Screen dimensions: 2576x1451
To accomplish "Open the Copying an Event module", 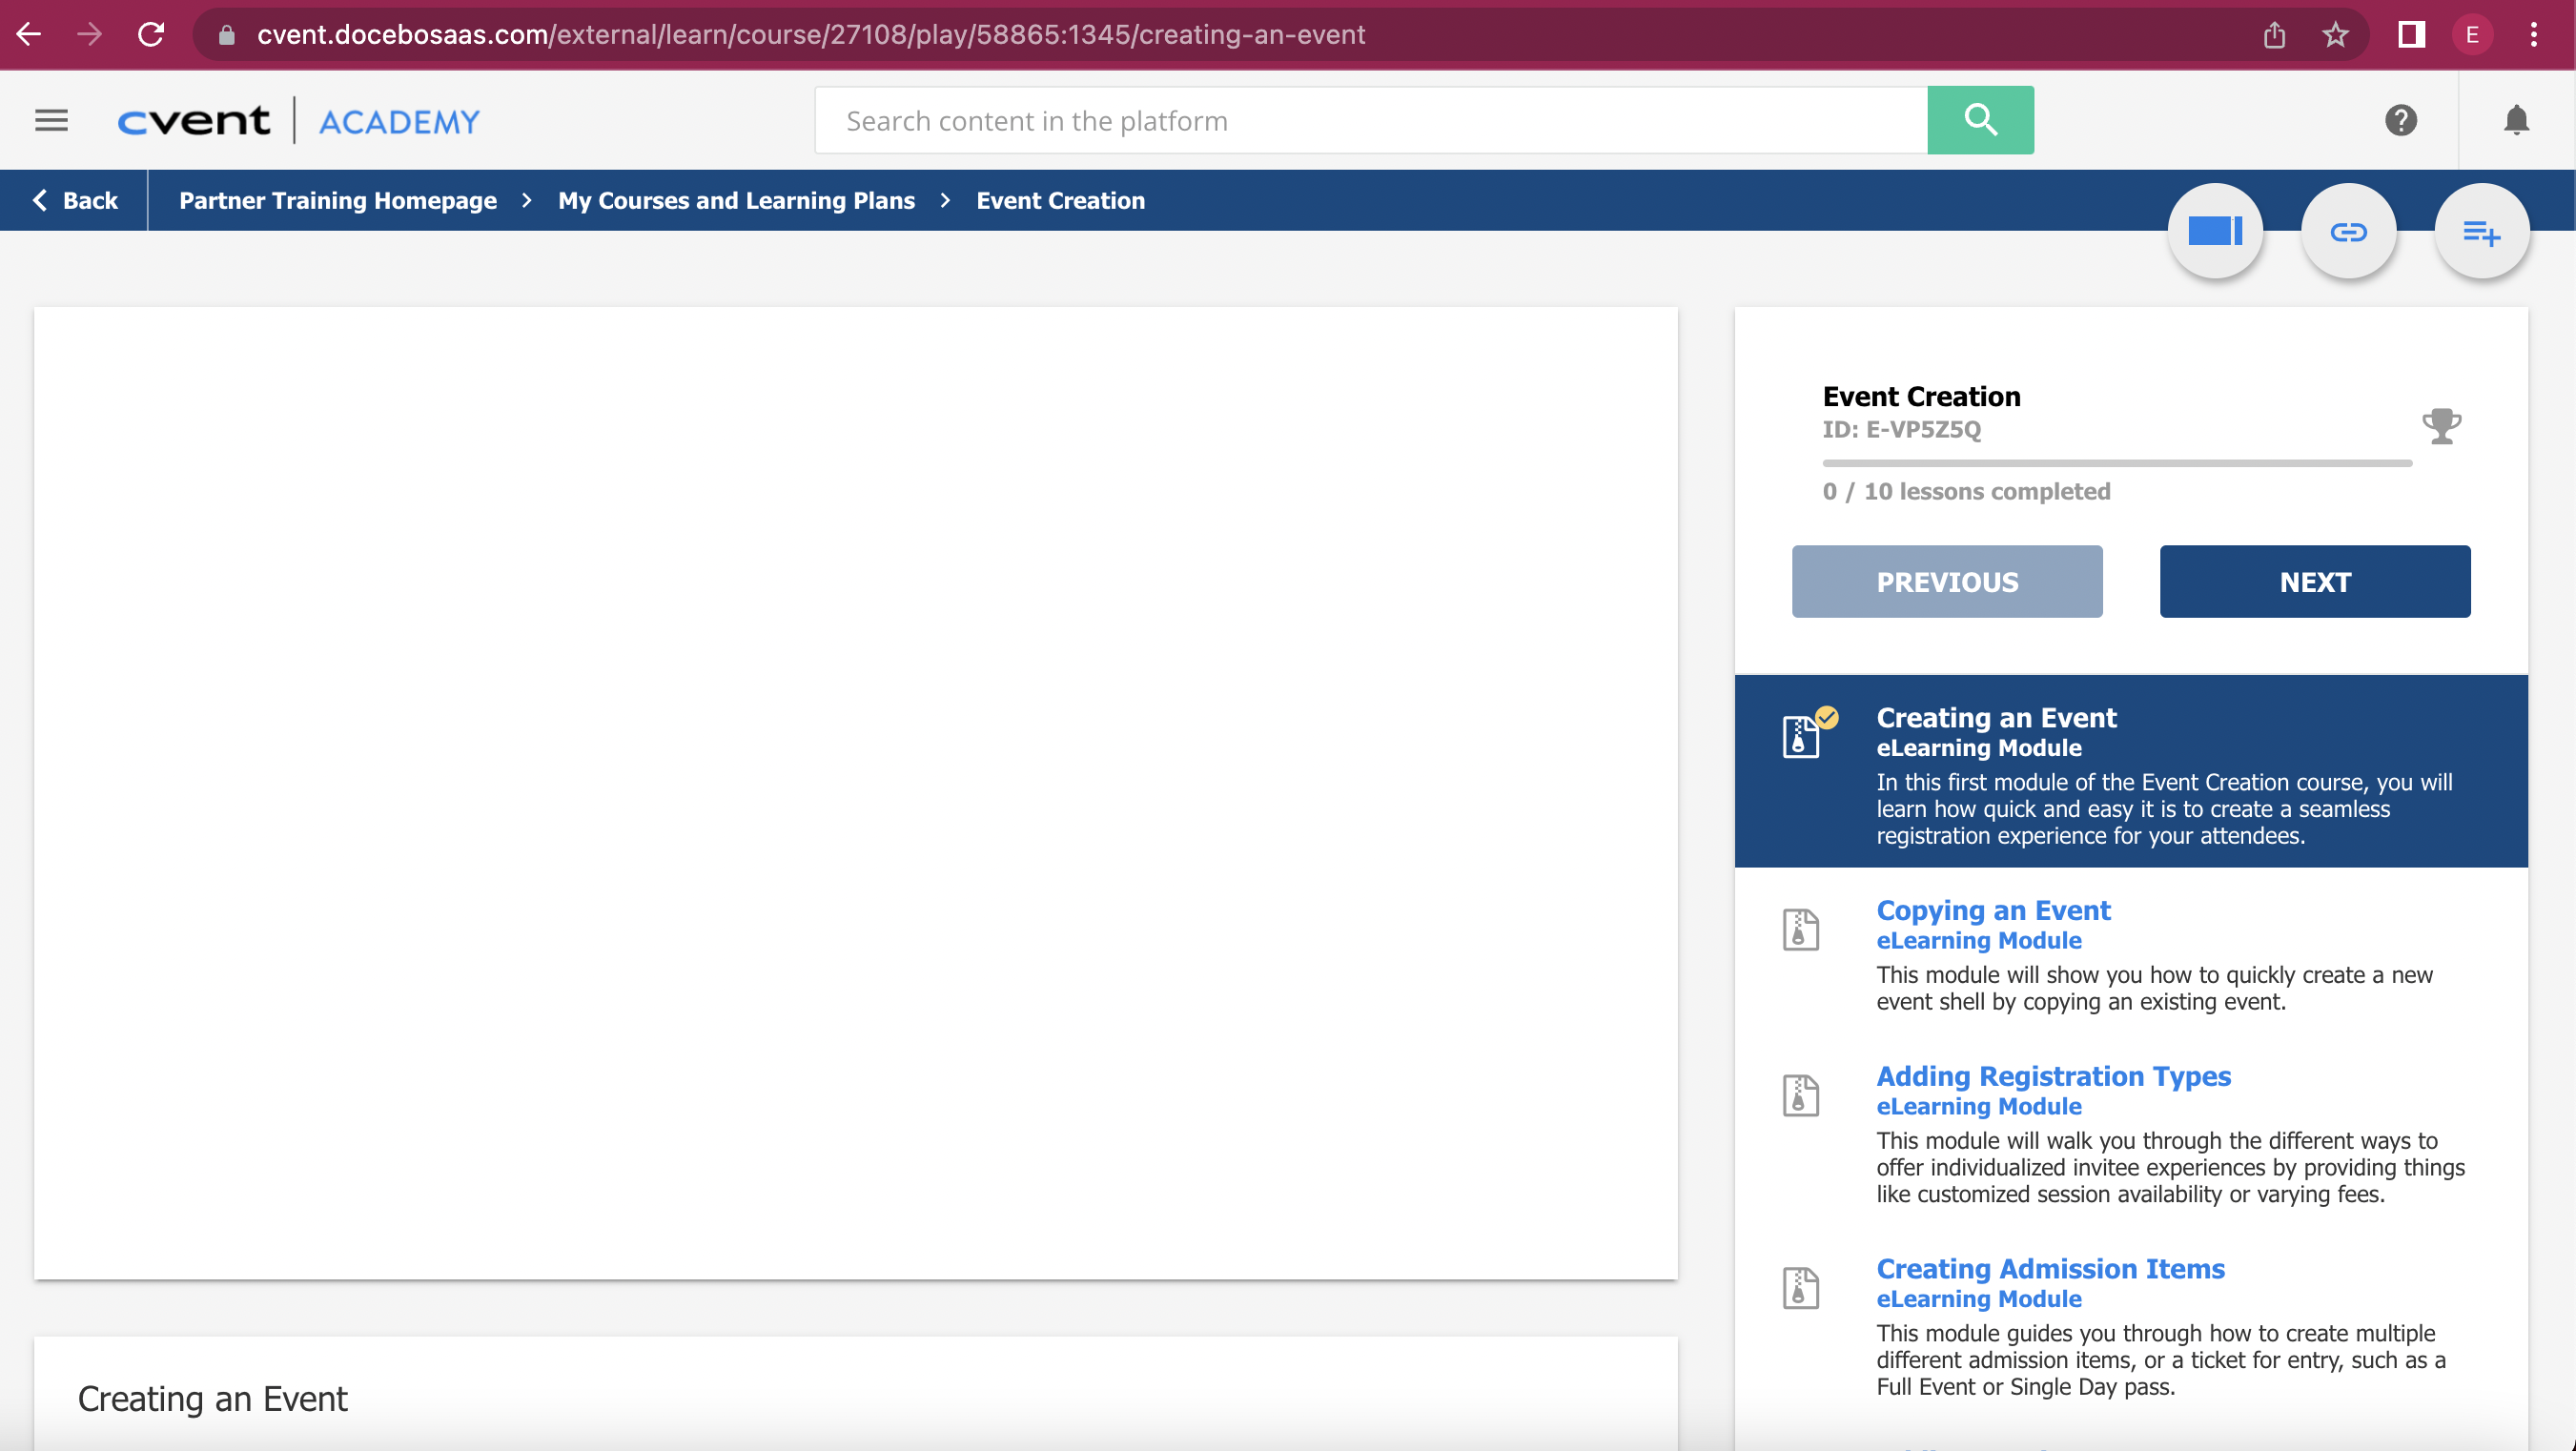I will (1992, 910).
